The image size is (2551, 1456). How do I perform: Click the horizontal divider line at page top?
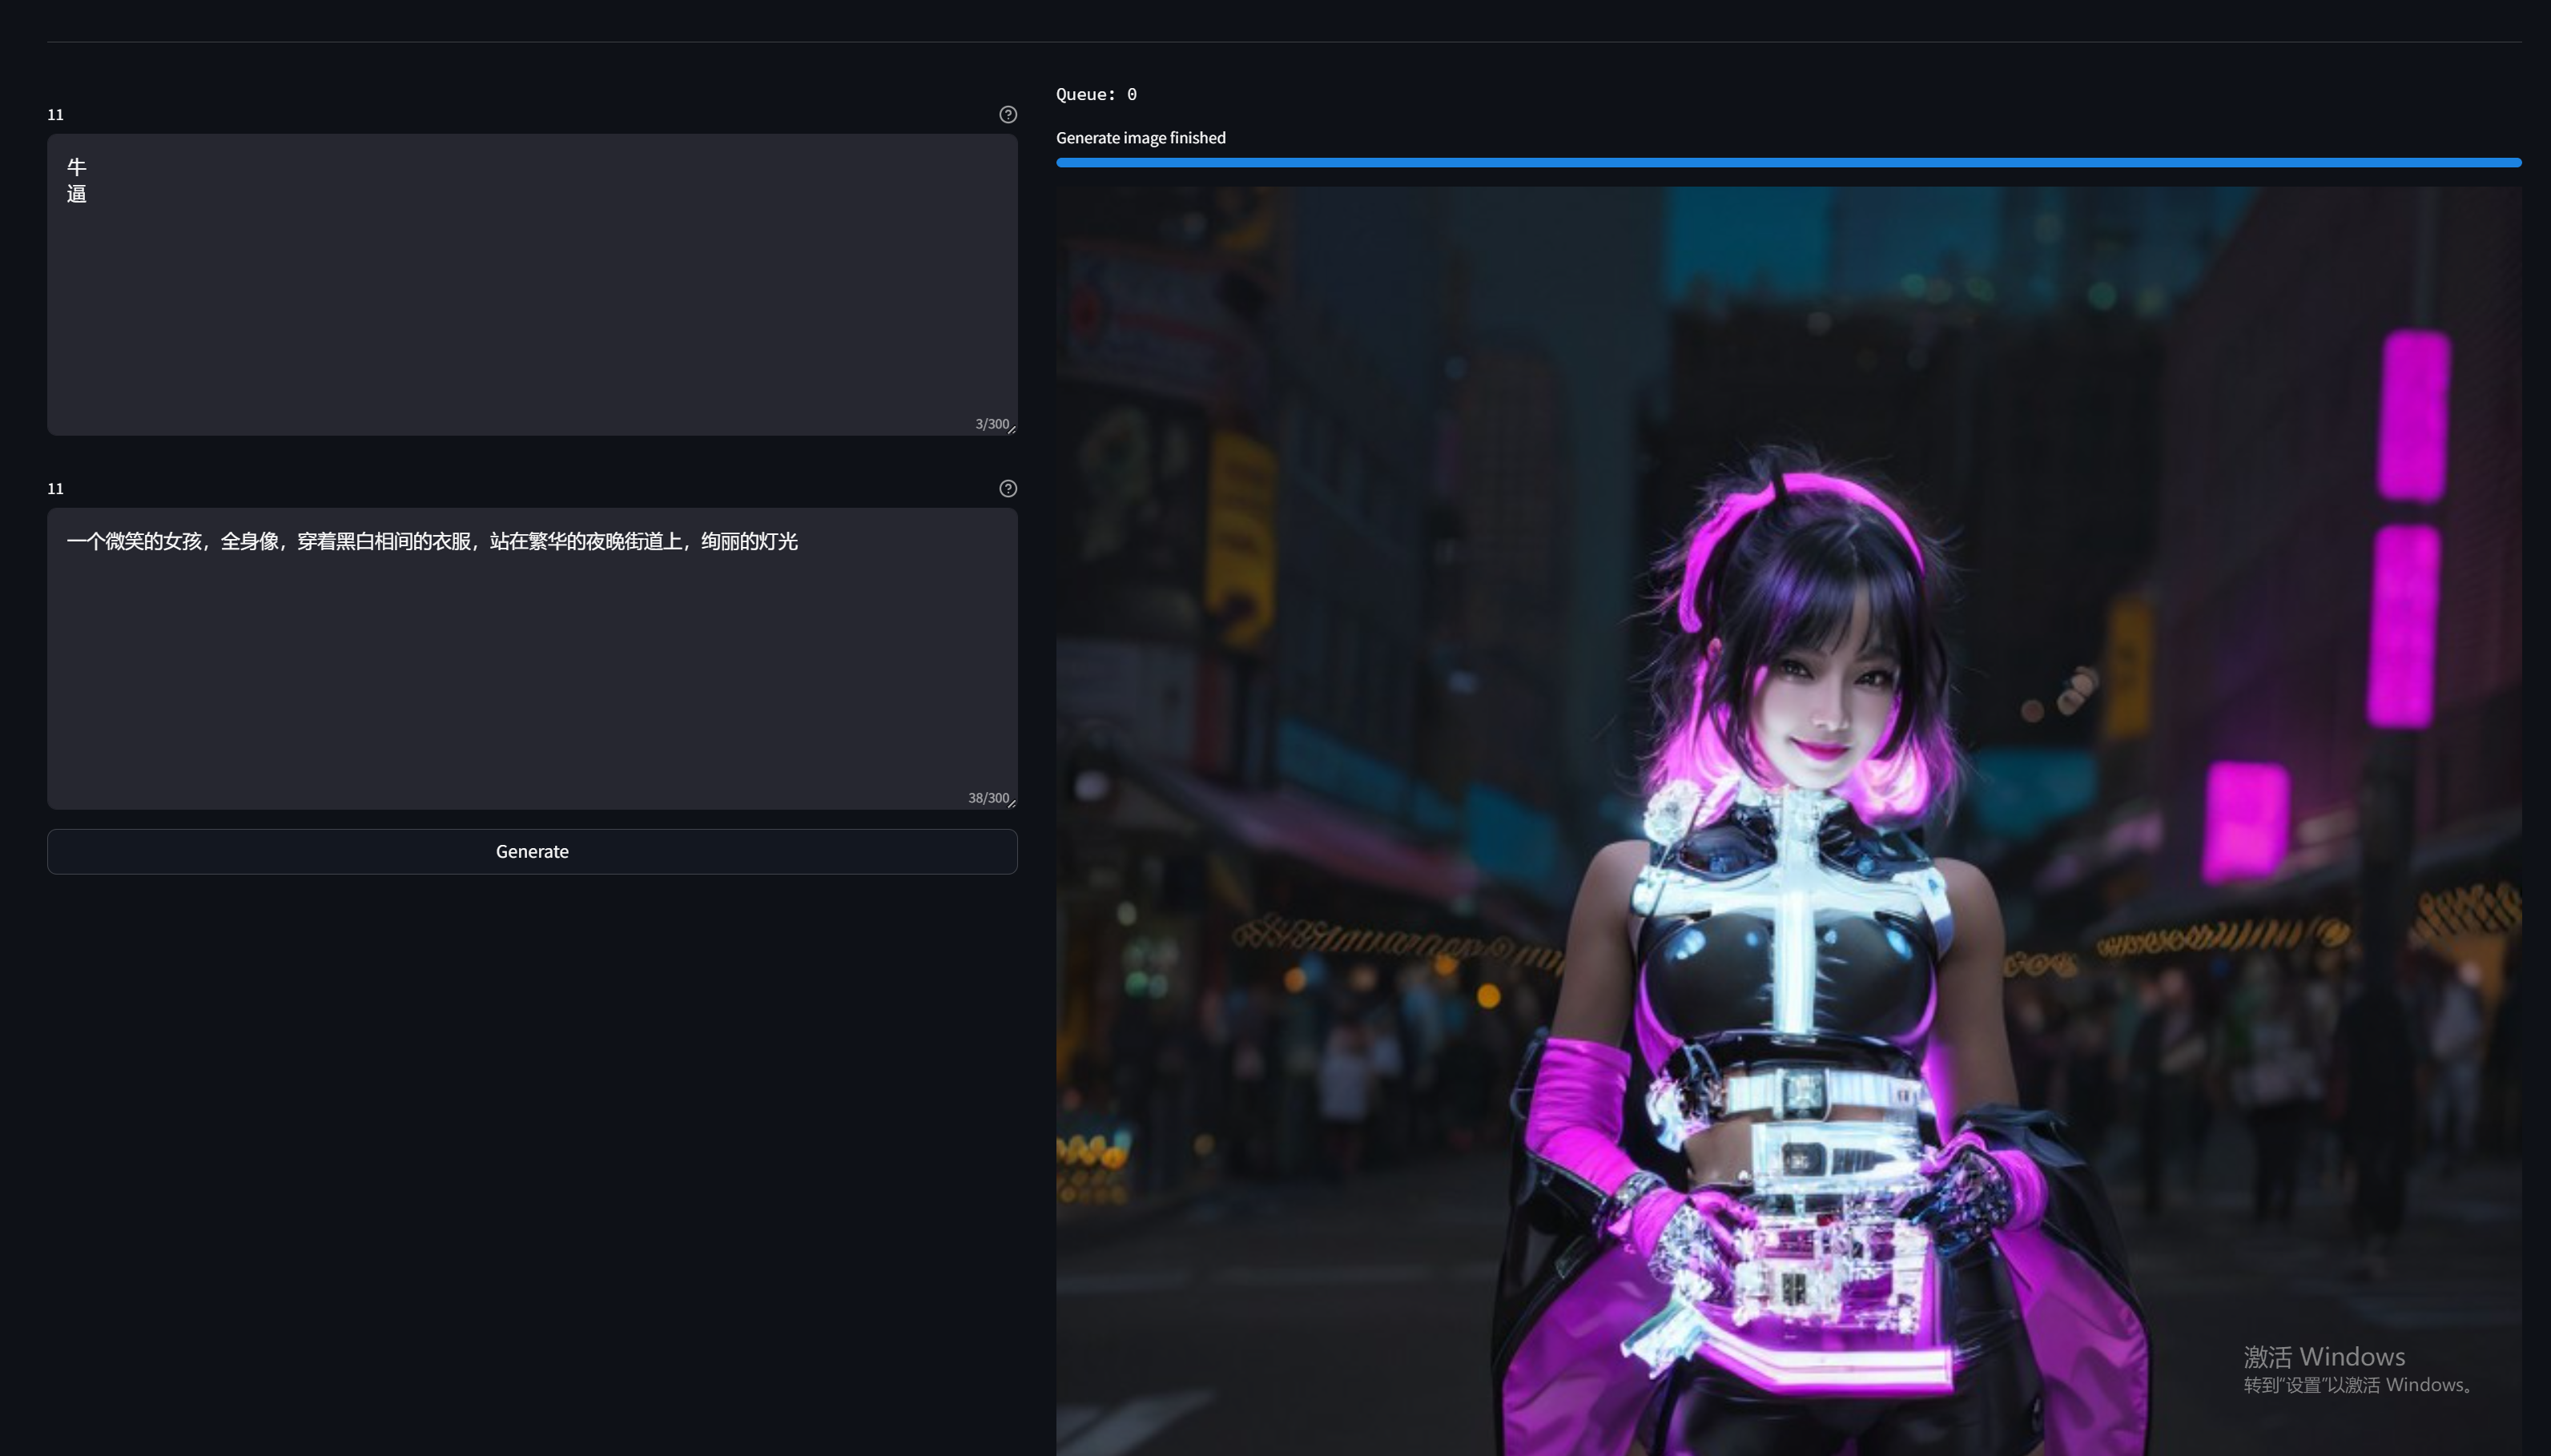[1283, 42]
